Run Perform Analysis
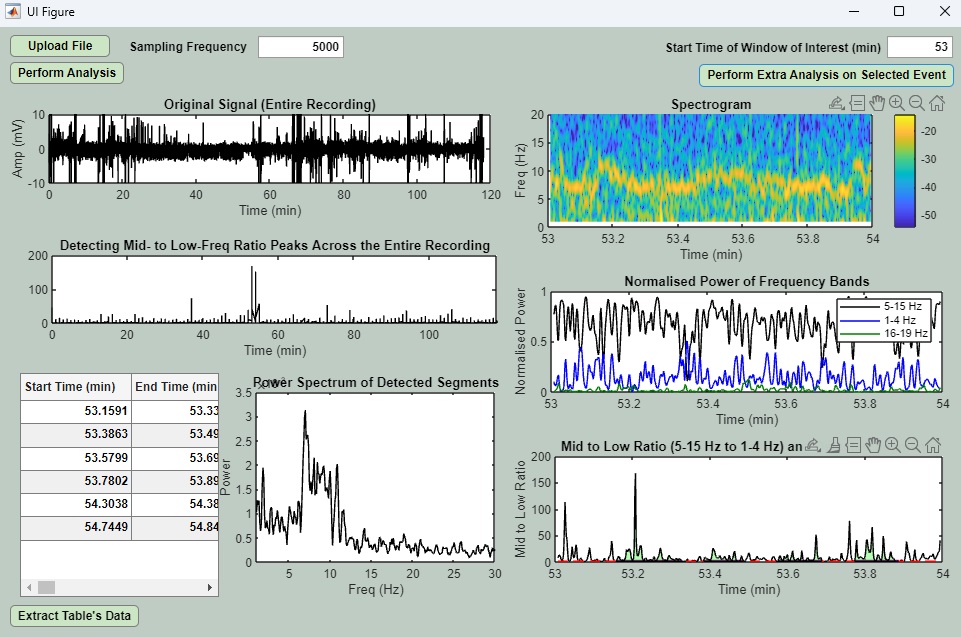The image size is (961, 637). [67, 73]
